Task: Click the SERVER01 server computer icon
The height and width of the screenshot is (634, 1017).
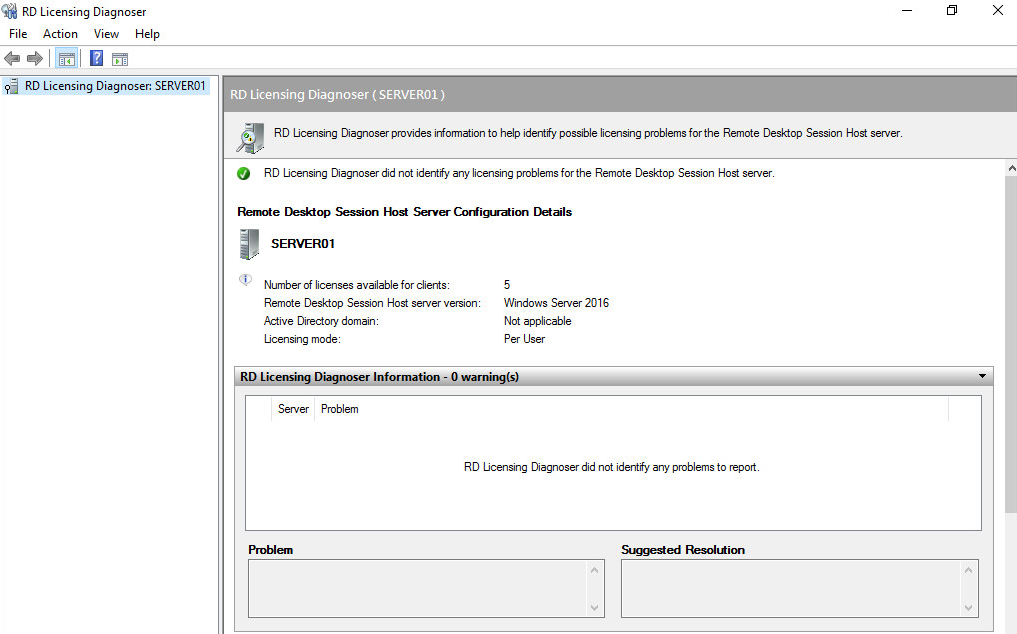Action: tap(249, 244)
